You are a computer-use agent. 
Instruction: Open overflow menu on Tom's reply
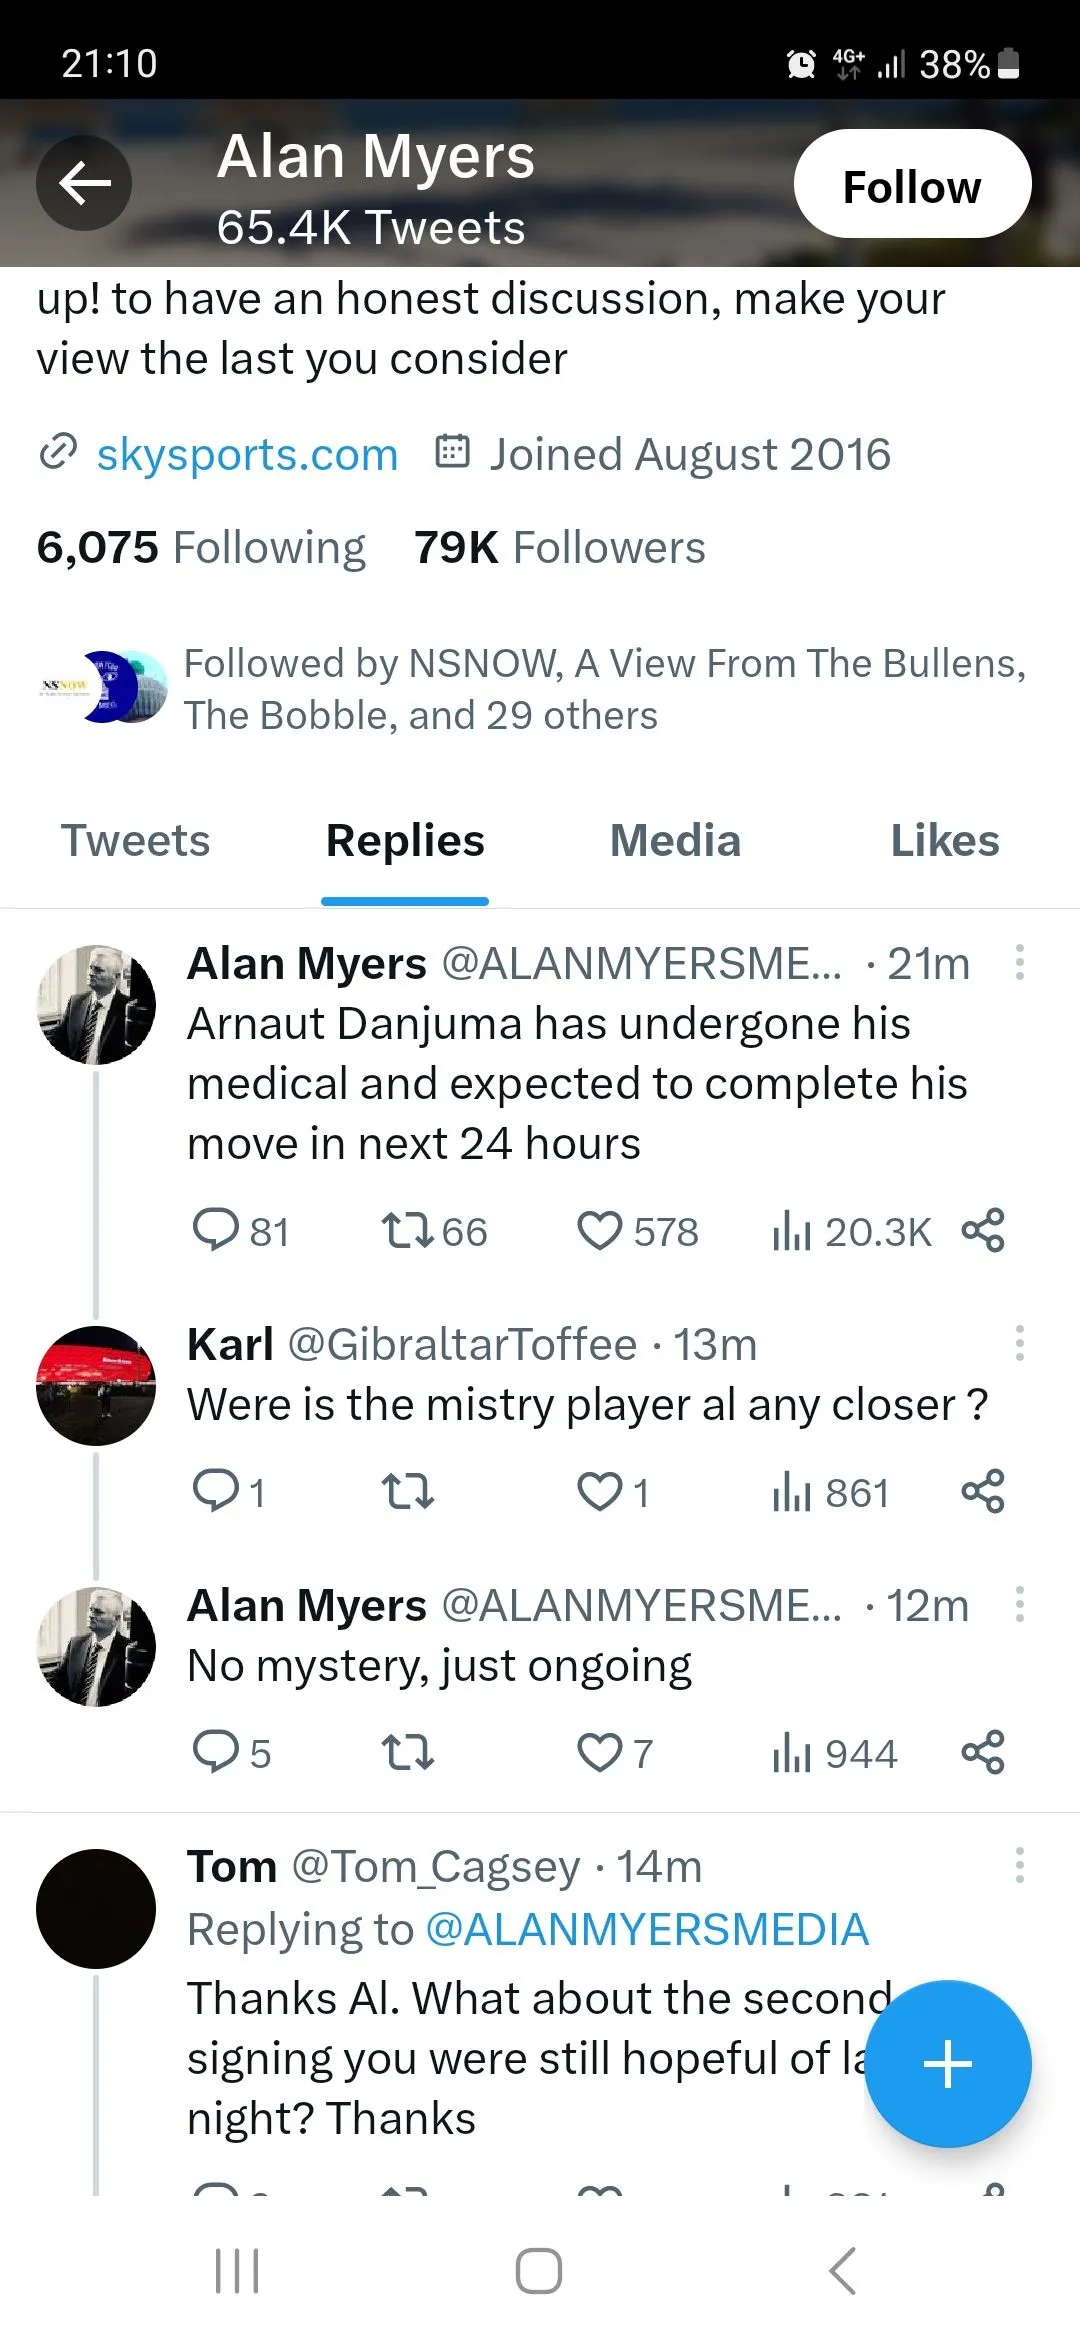pos(1019,1865)
